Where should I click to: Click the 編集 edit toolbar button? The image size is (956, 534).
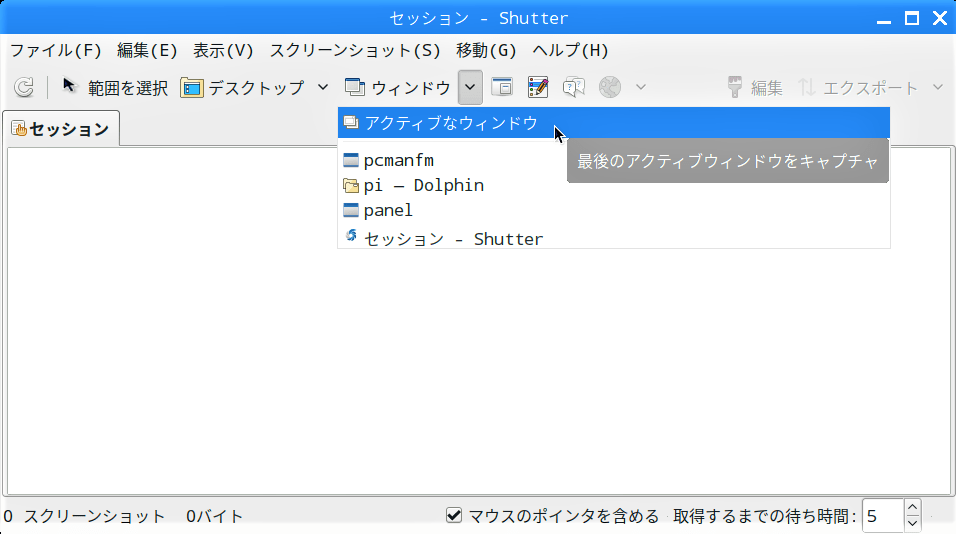(x=755, y=87)
